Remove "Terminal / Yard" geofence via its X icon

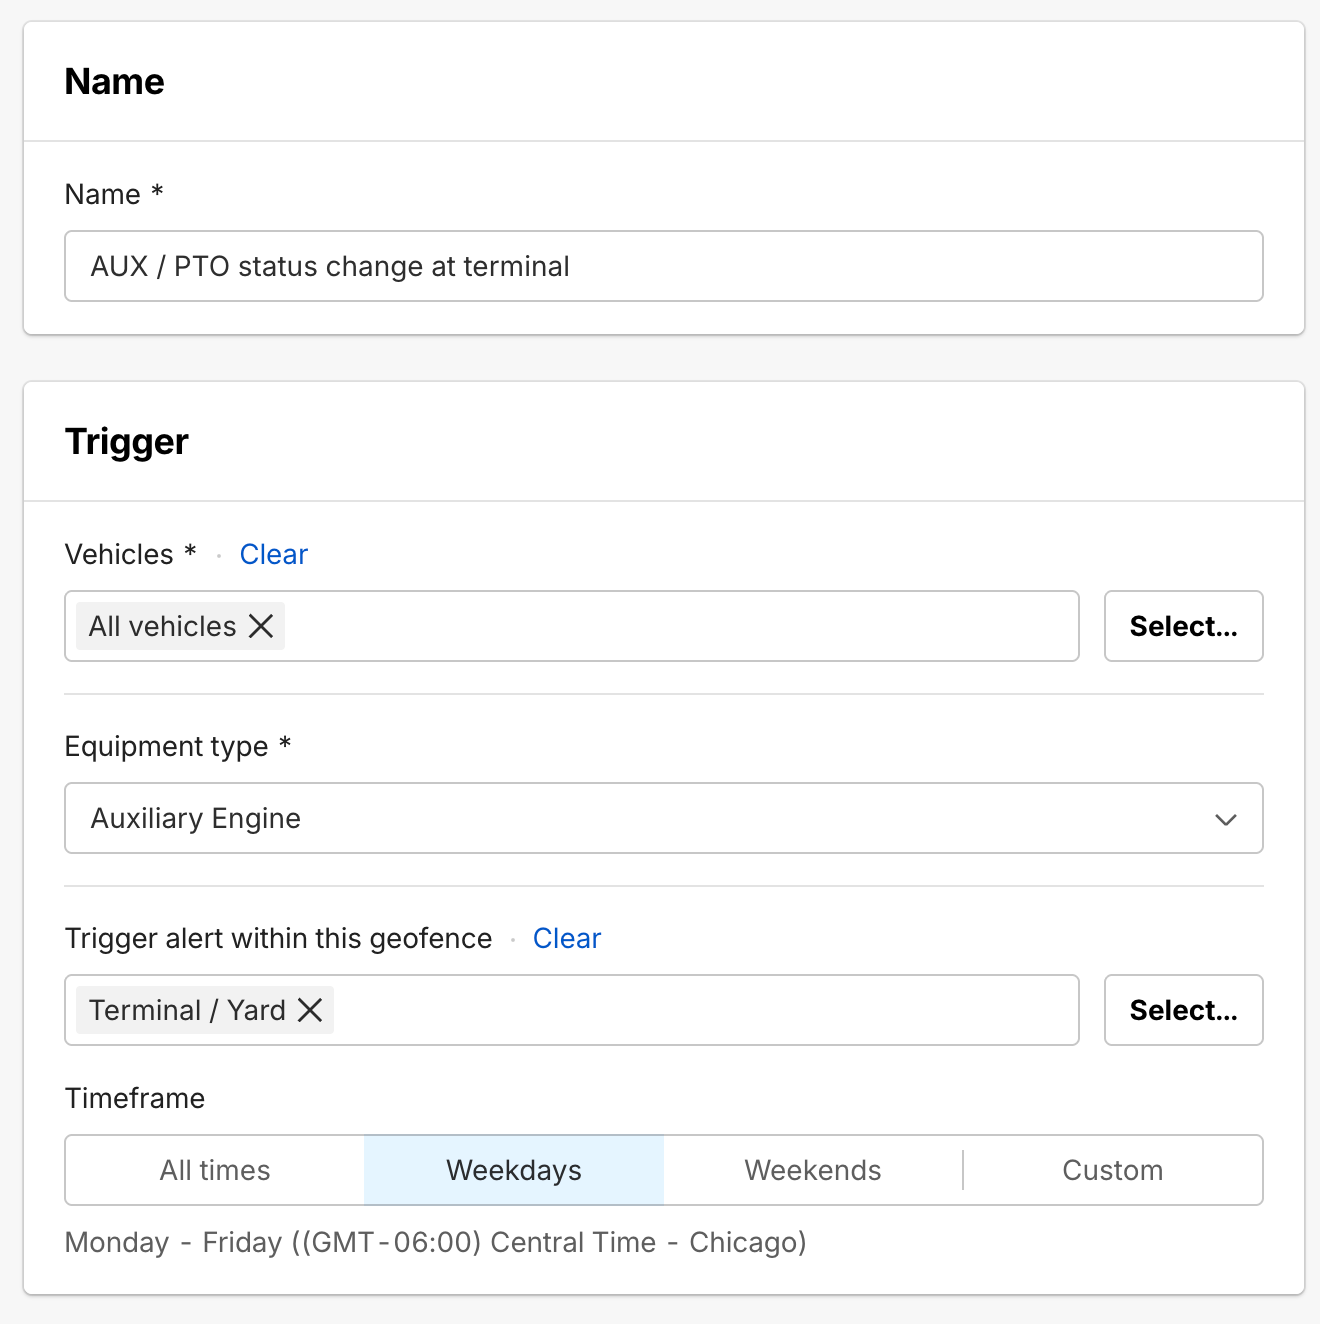[x=310, y=1010]
